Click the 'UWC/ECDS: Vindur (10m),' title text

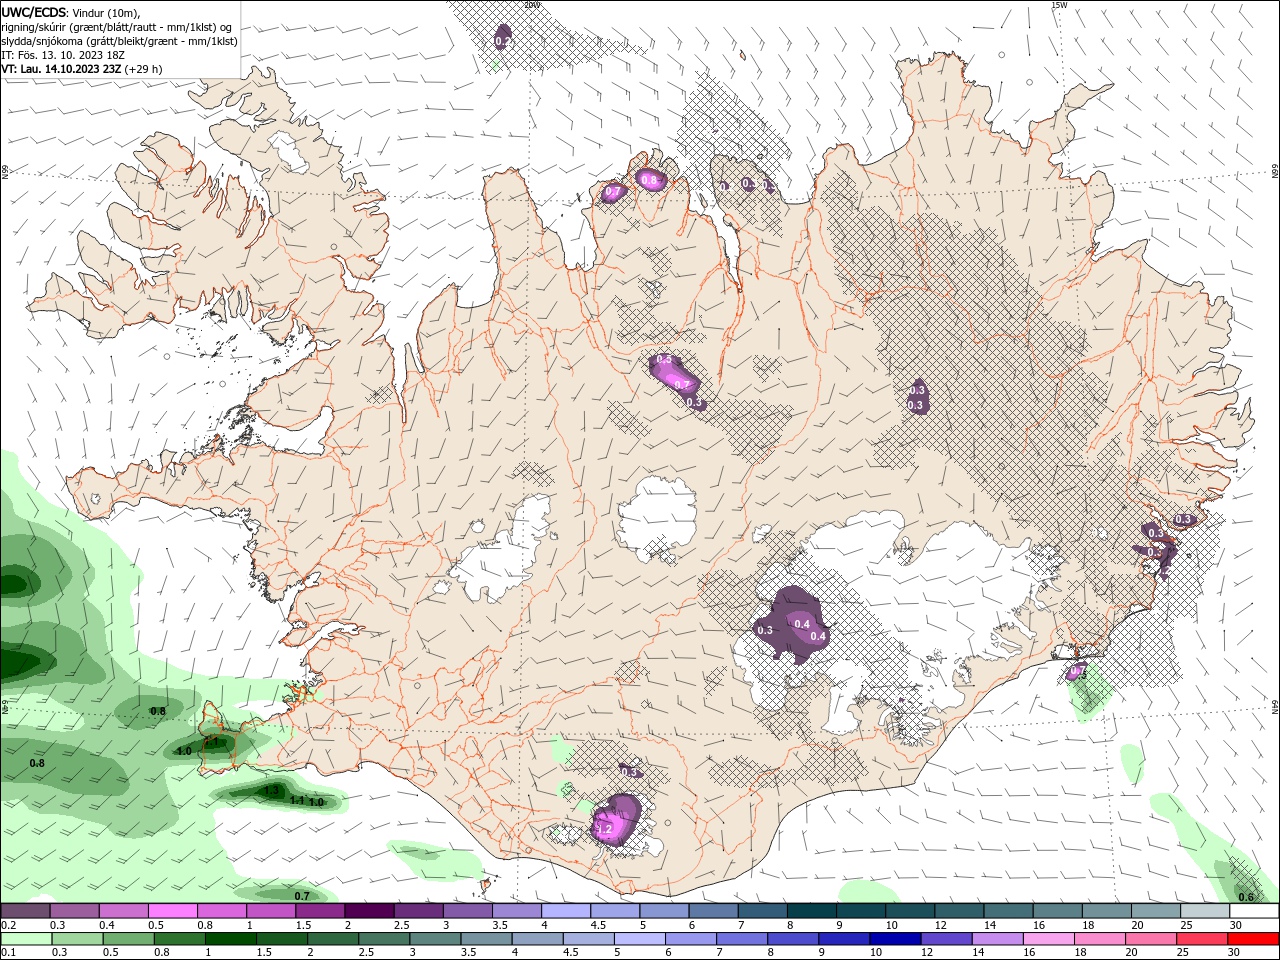[71, 12]
